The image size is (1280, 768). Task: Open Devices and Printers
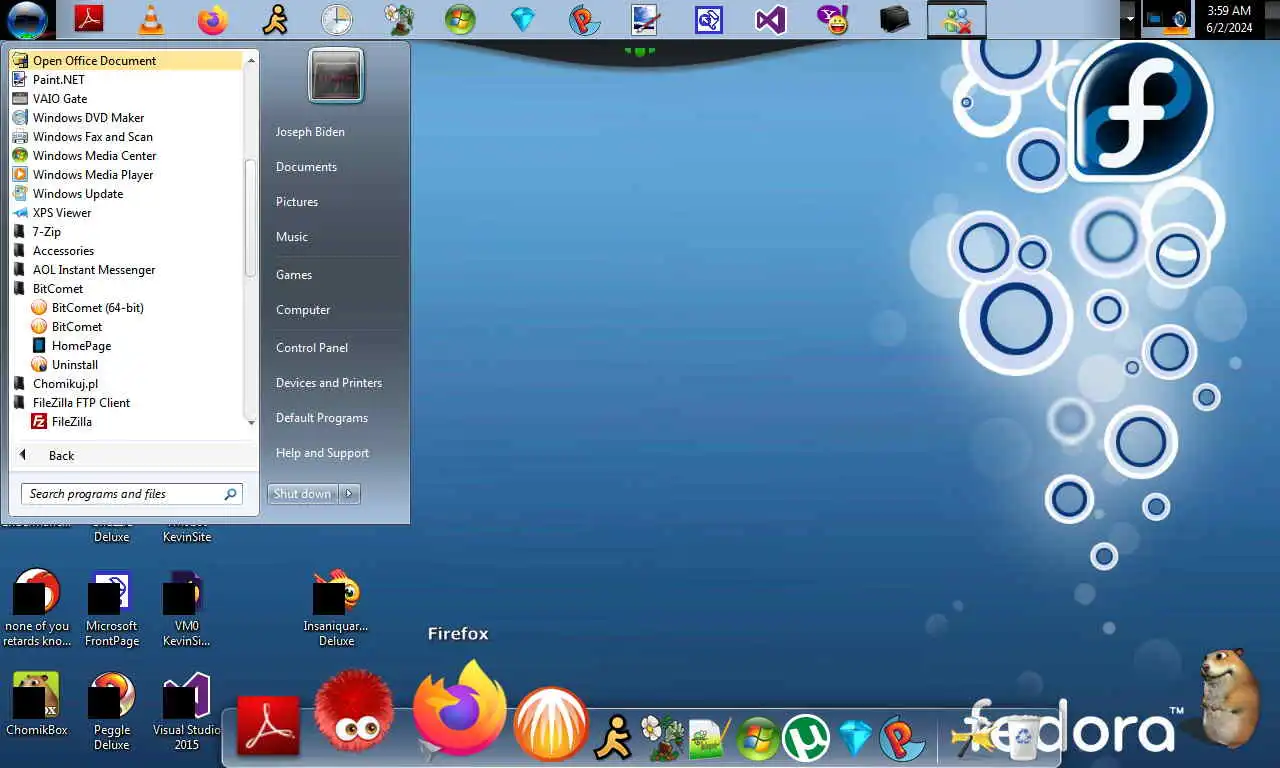click(x=329, y=382)
